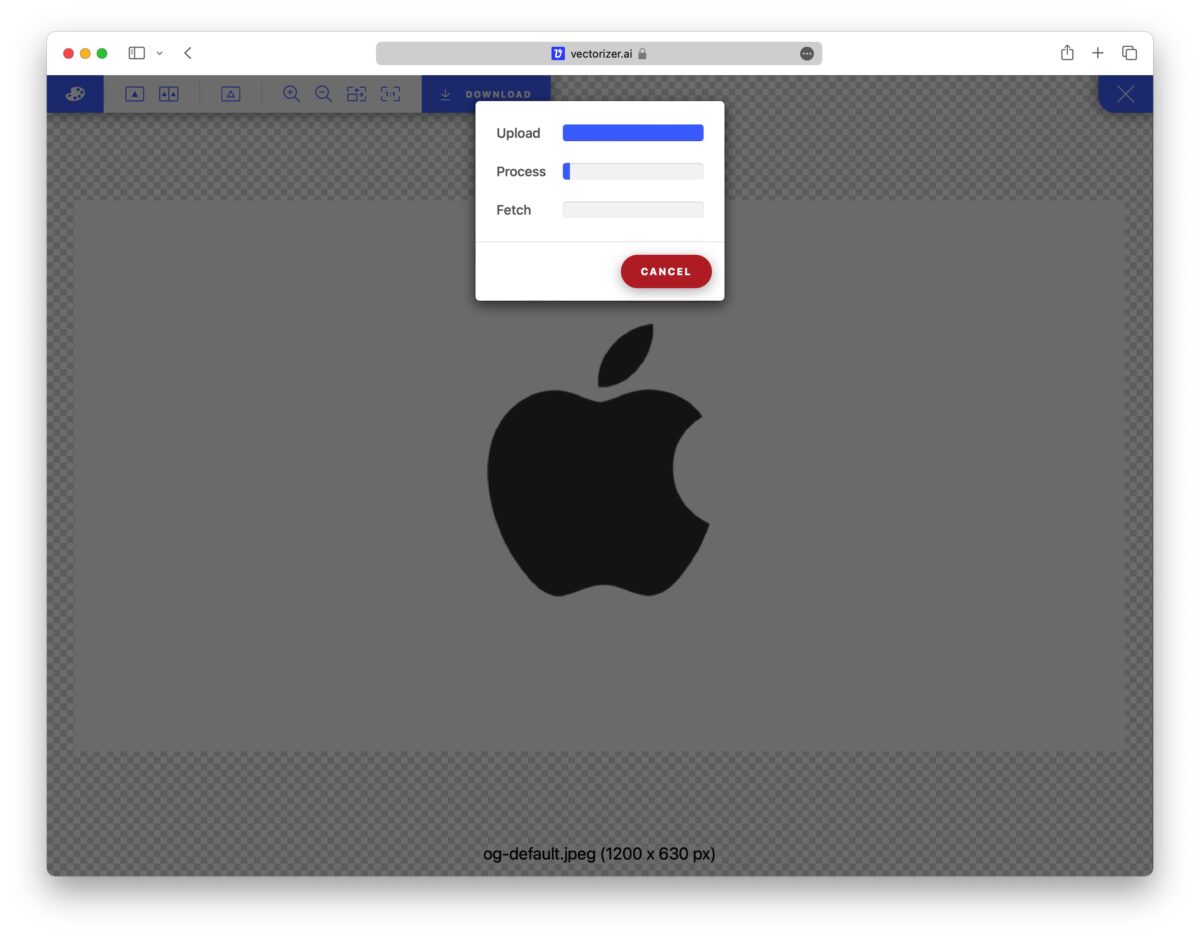
Task: Click the lock icon in address bar
Action: (x=642, y=54)
